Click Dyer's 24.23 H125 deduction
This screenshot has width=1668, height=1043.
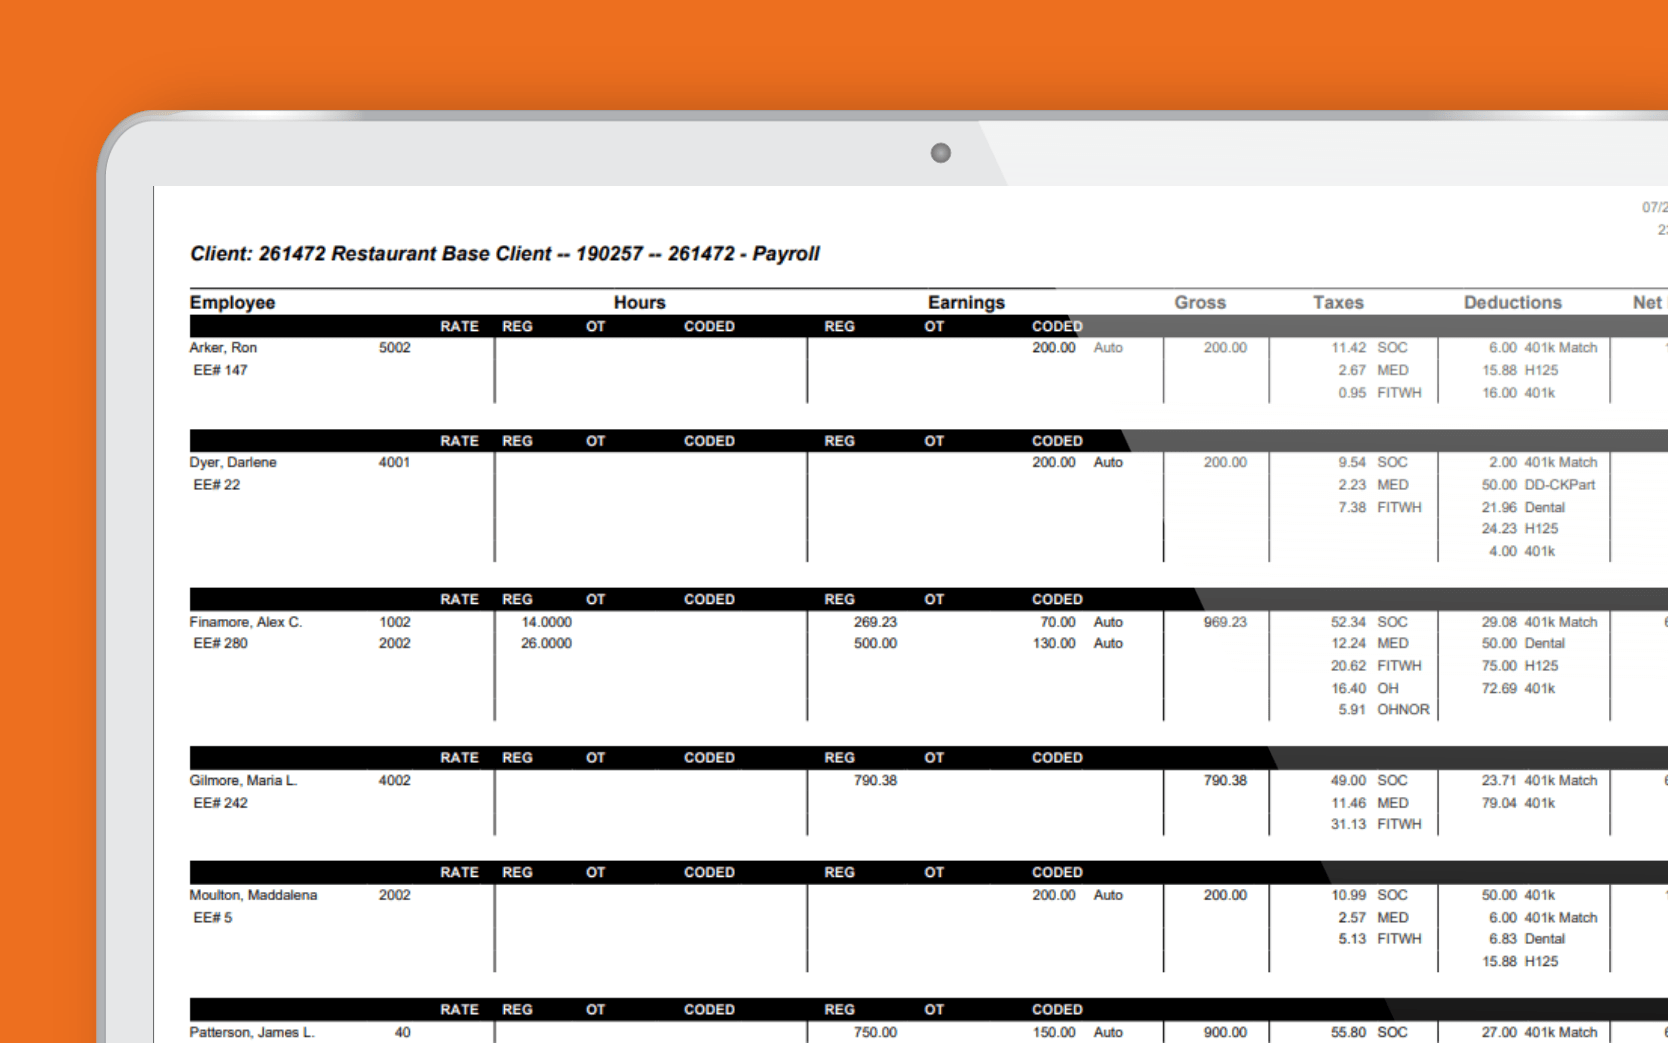1520,529
